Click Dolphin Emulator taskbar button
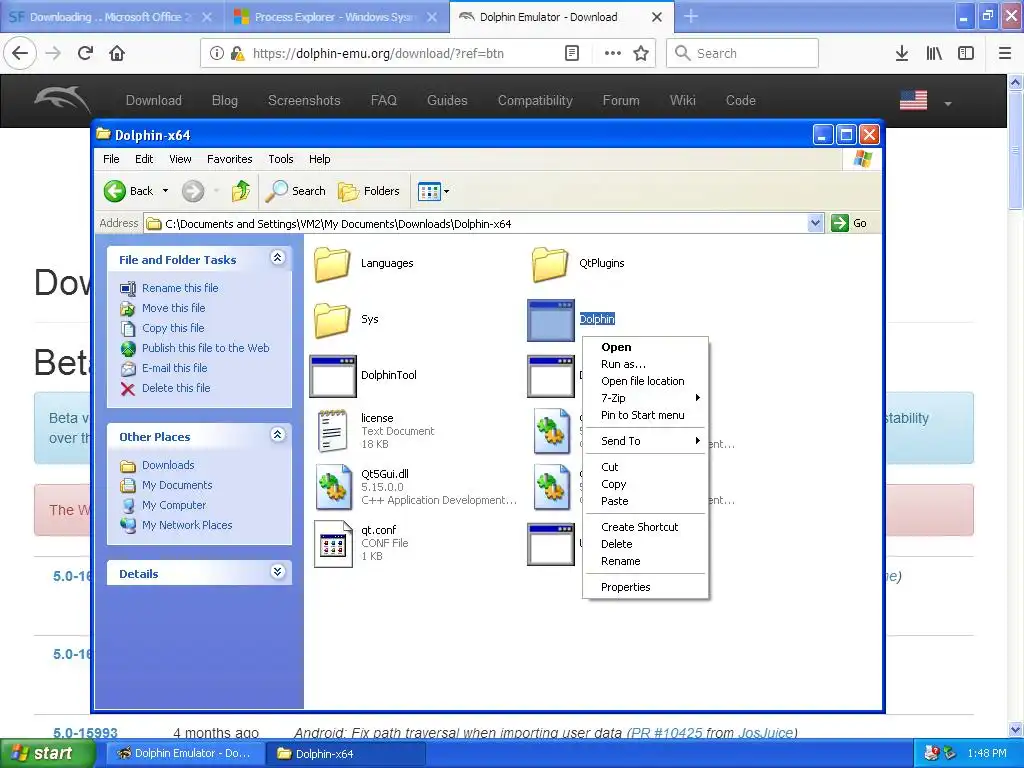Screen dimensions: 1024x768 pos(186,754)
